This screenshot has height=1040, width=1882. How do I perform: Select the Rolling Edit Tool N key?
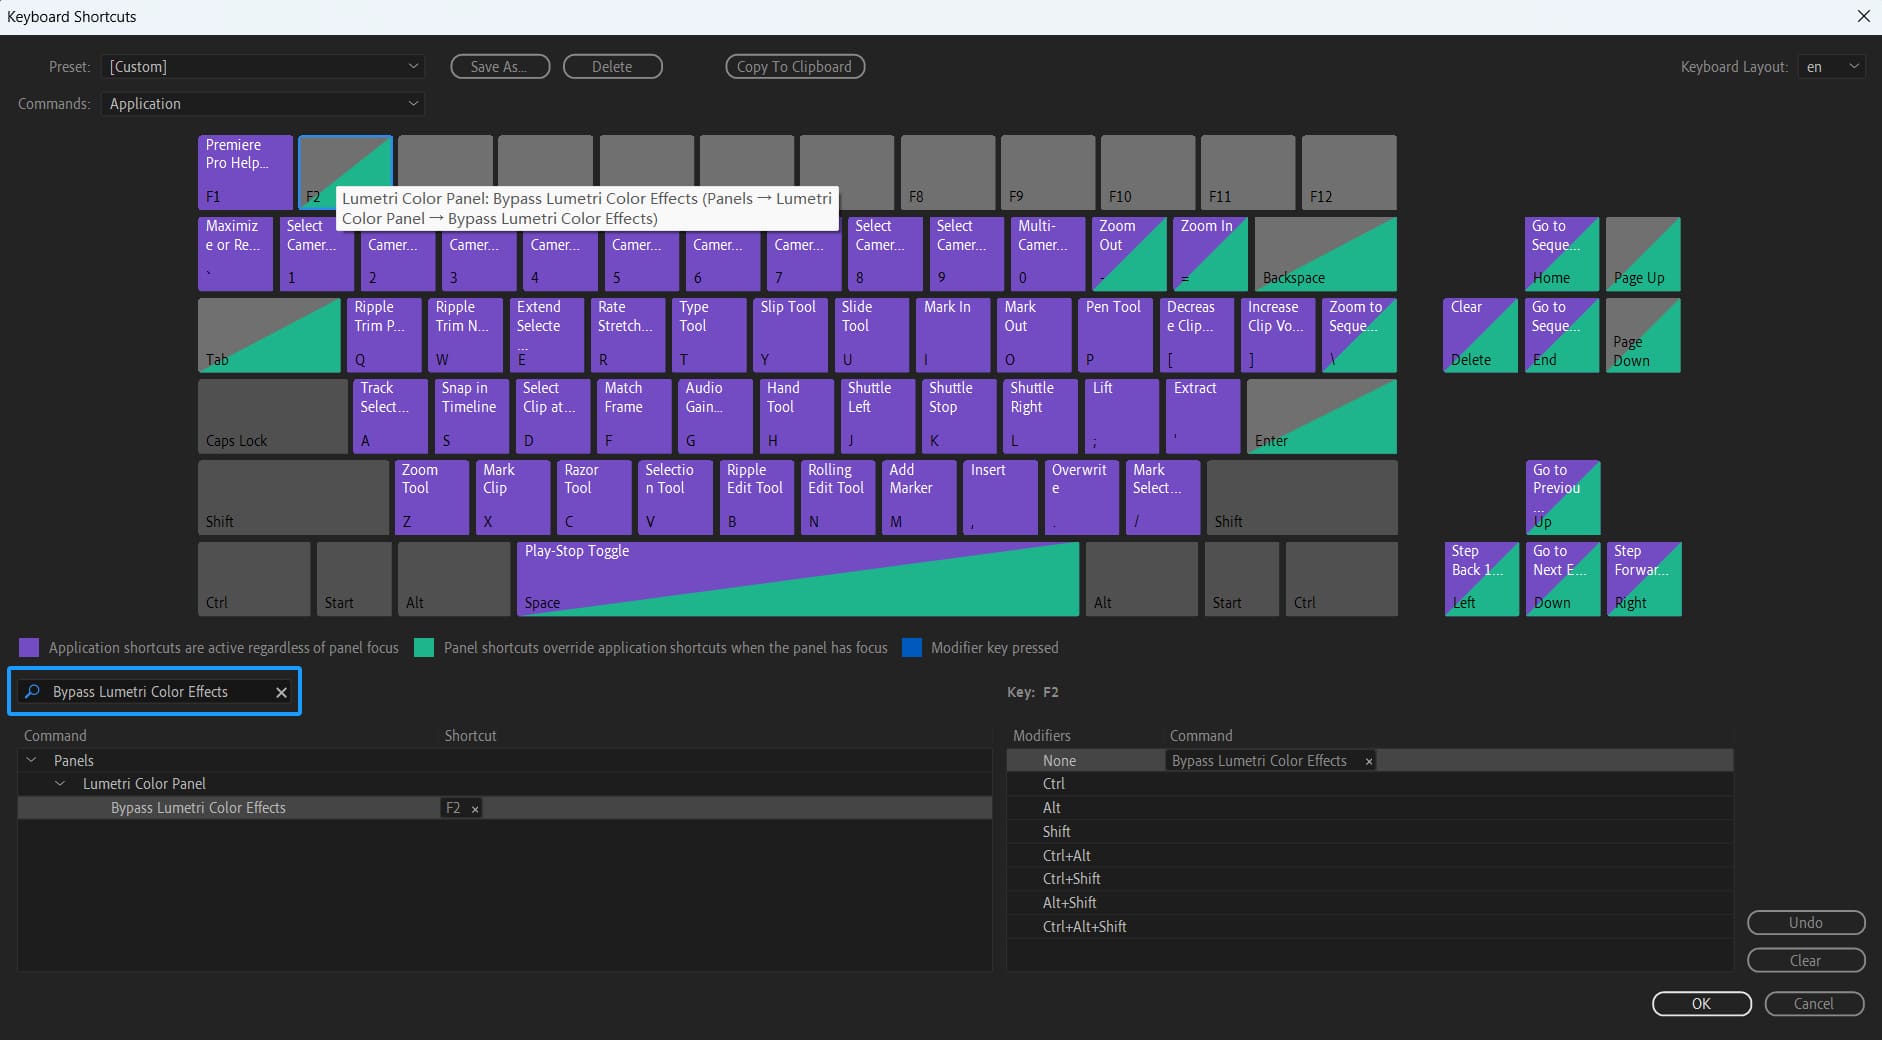[x=837, y=497]
